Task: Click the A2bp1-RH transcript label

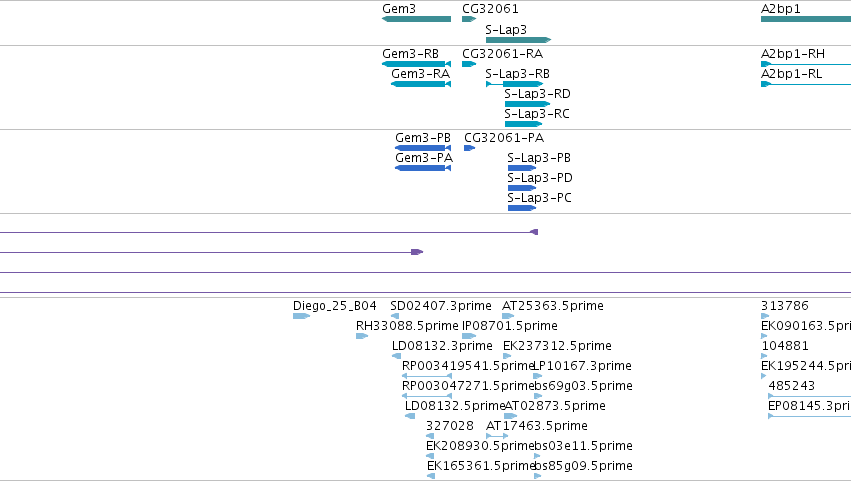Action: (x=793, y=54)
